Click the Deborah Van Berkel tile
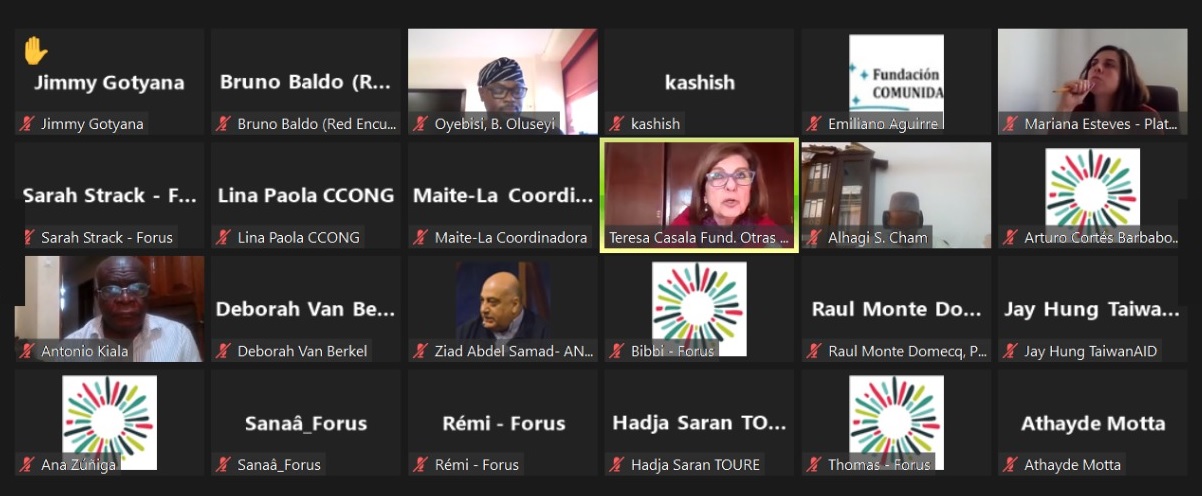 pos(306,309)
